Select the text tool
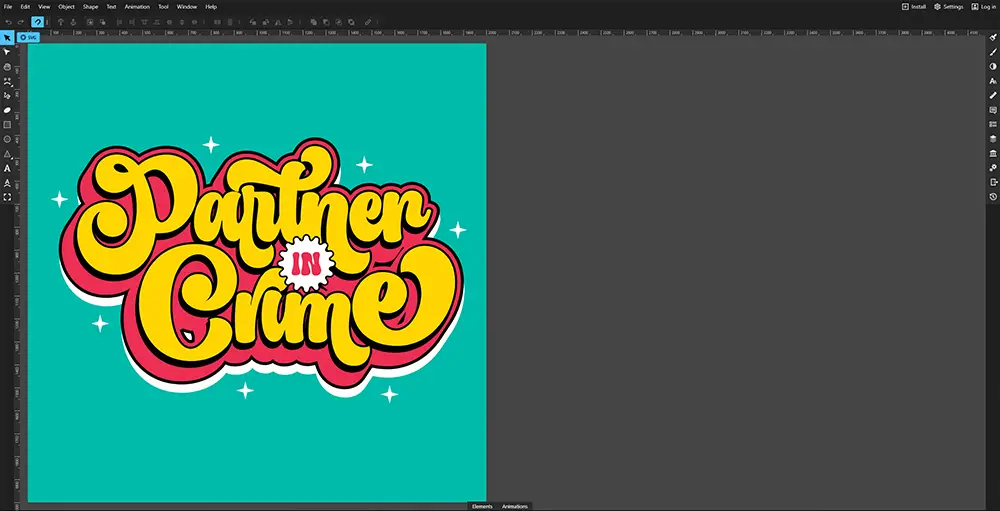This screenshot has width=1000, height=511. pos(7,168)
